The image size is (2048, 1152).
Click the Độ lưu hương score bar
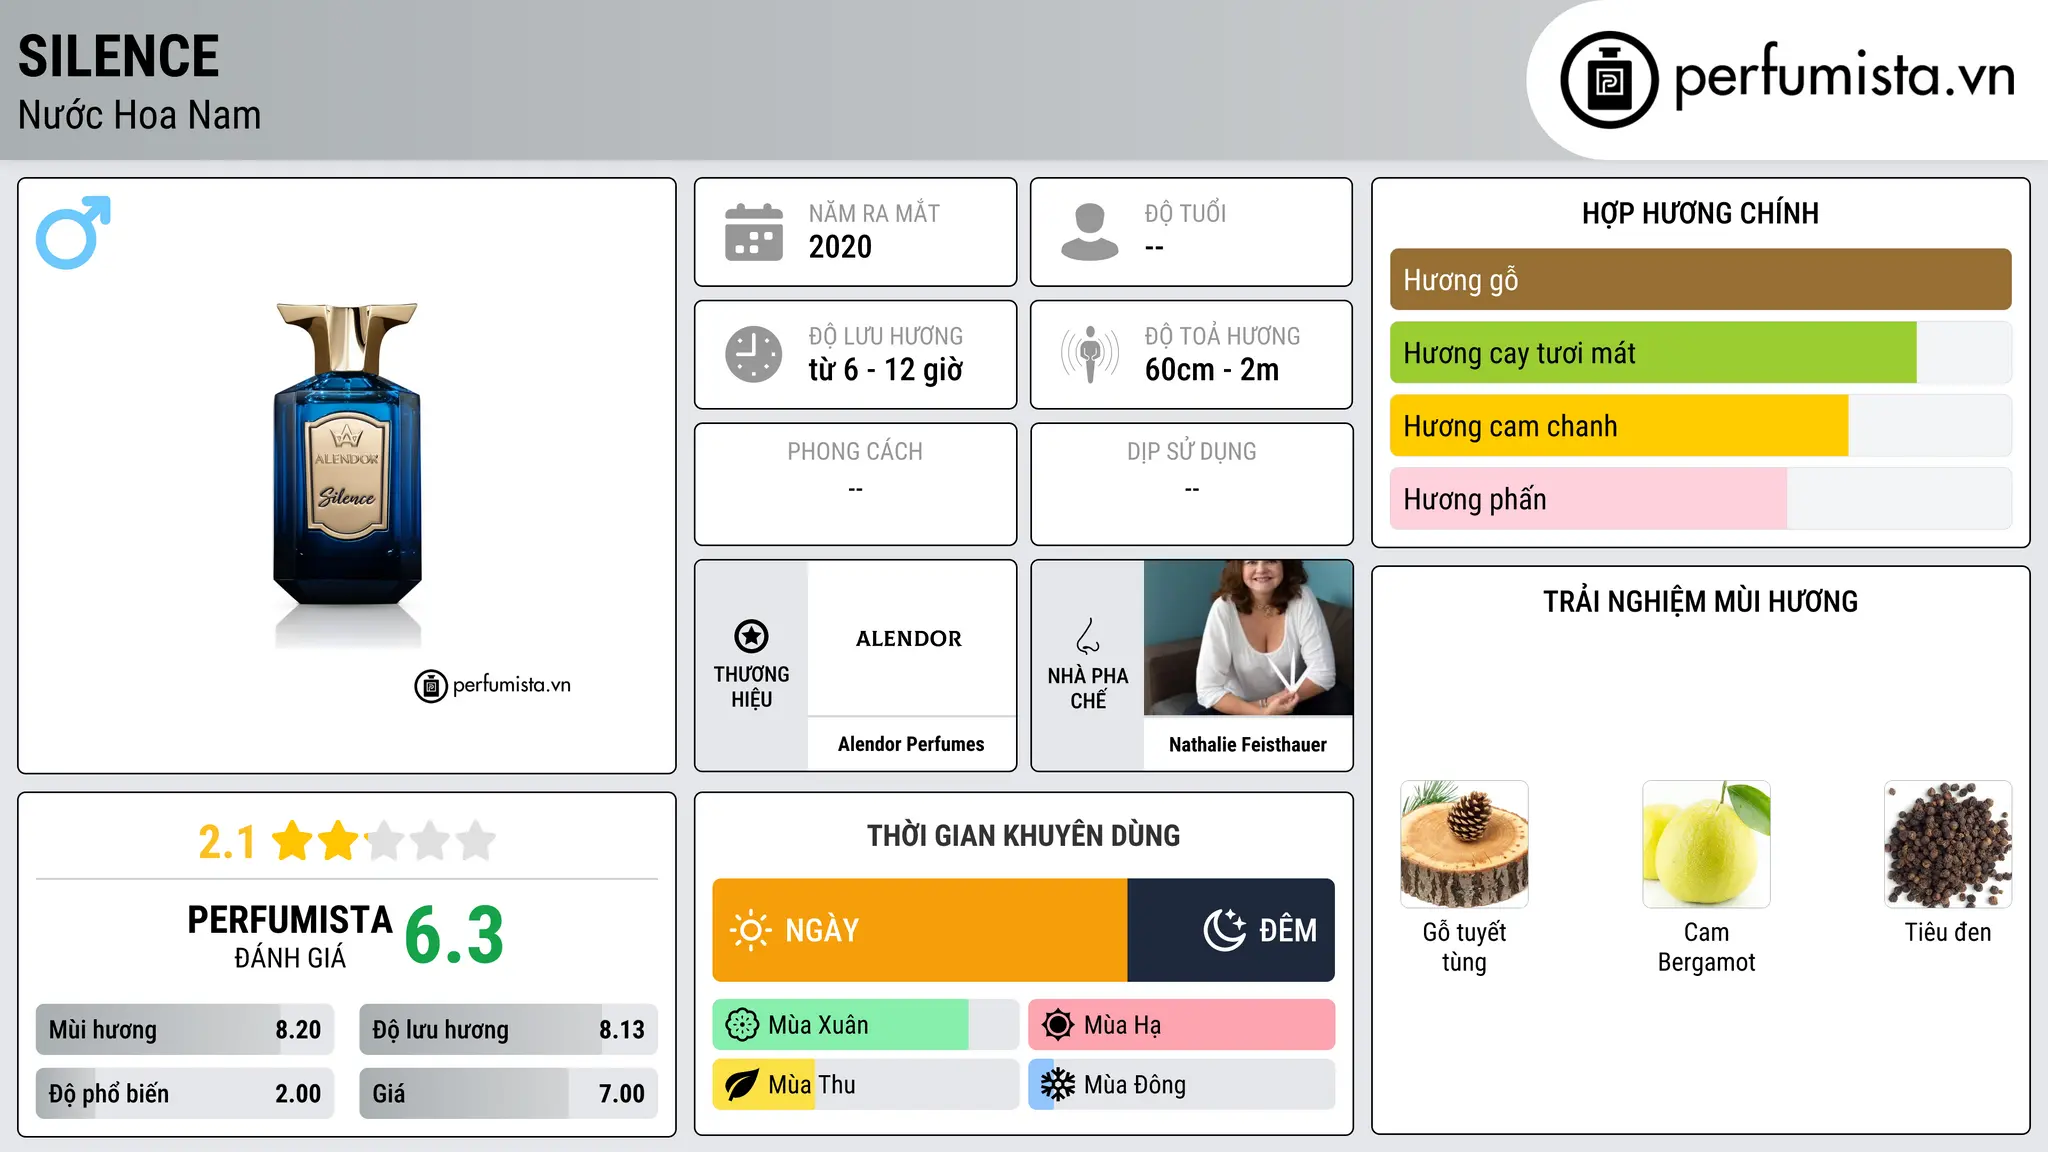tap(508, 1030)
